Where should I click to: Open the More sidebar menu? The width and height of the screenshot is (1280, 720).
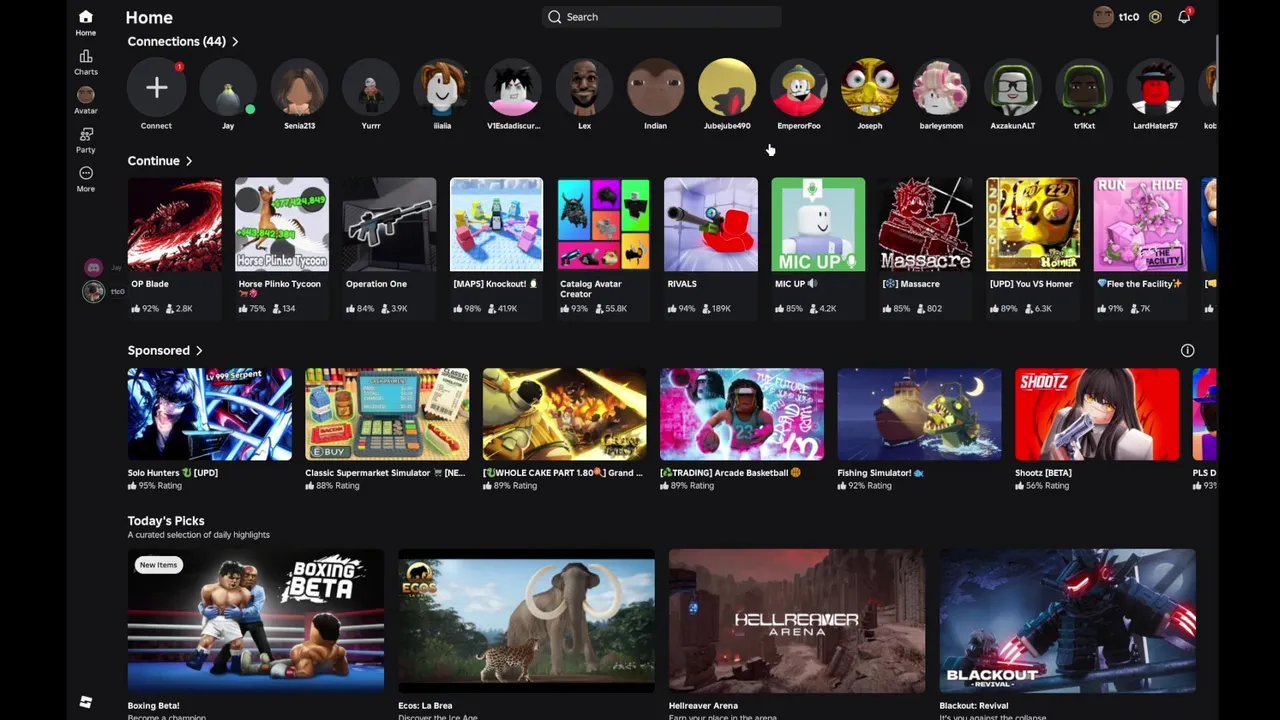[x=86, y=179]
